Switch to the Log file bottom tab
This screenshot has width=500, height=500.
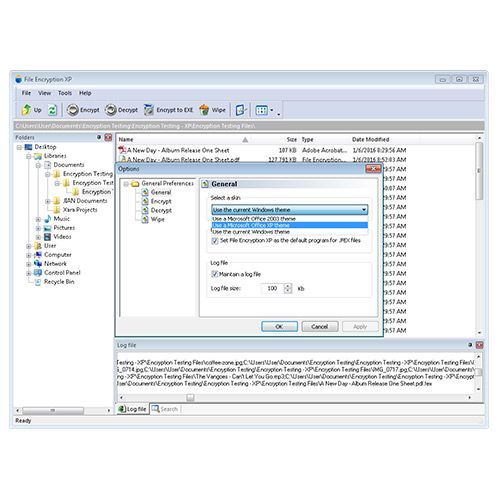[132, 409]
